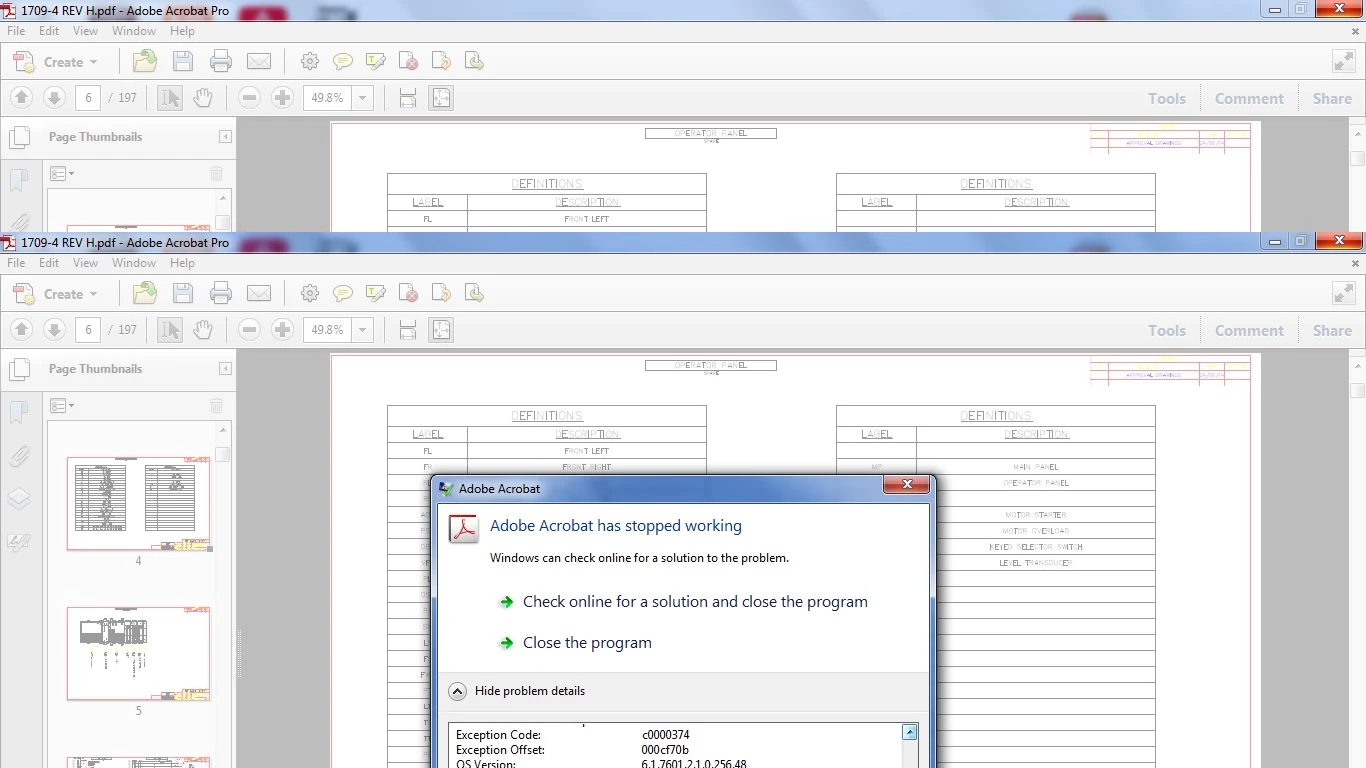Toggle fit-width scrolling mode in front window

408,330
